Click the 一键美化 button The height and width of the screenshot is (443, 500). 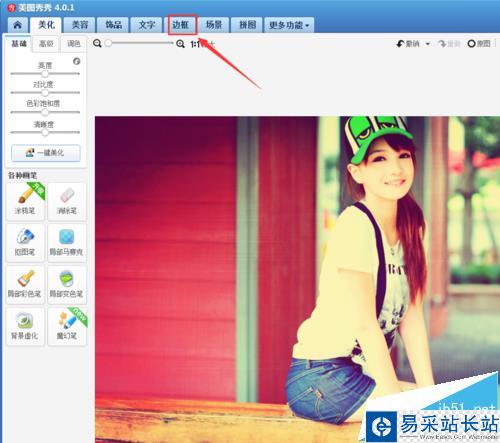point(46,153)
